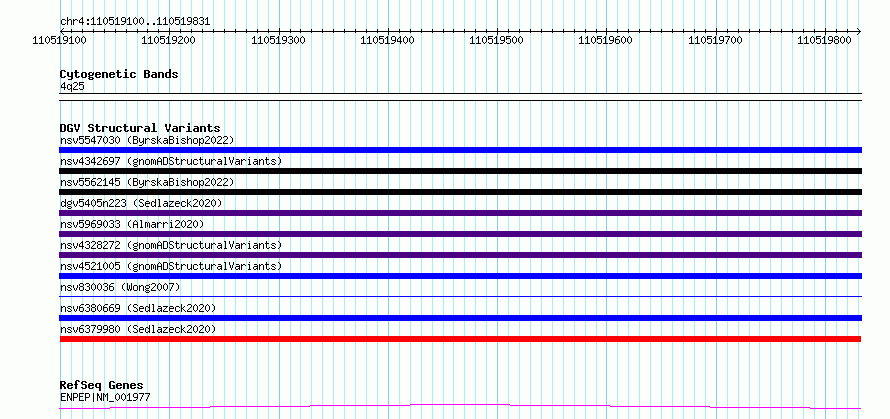The image size is (890, 419).
Task: Open the DGV Structural Variants track heading
Action: tap(140, 128)
